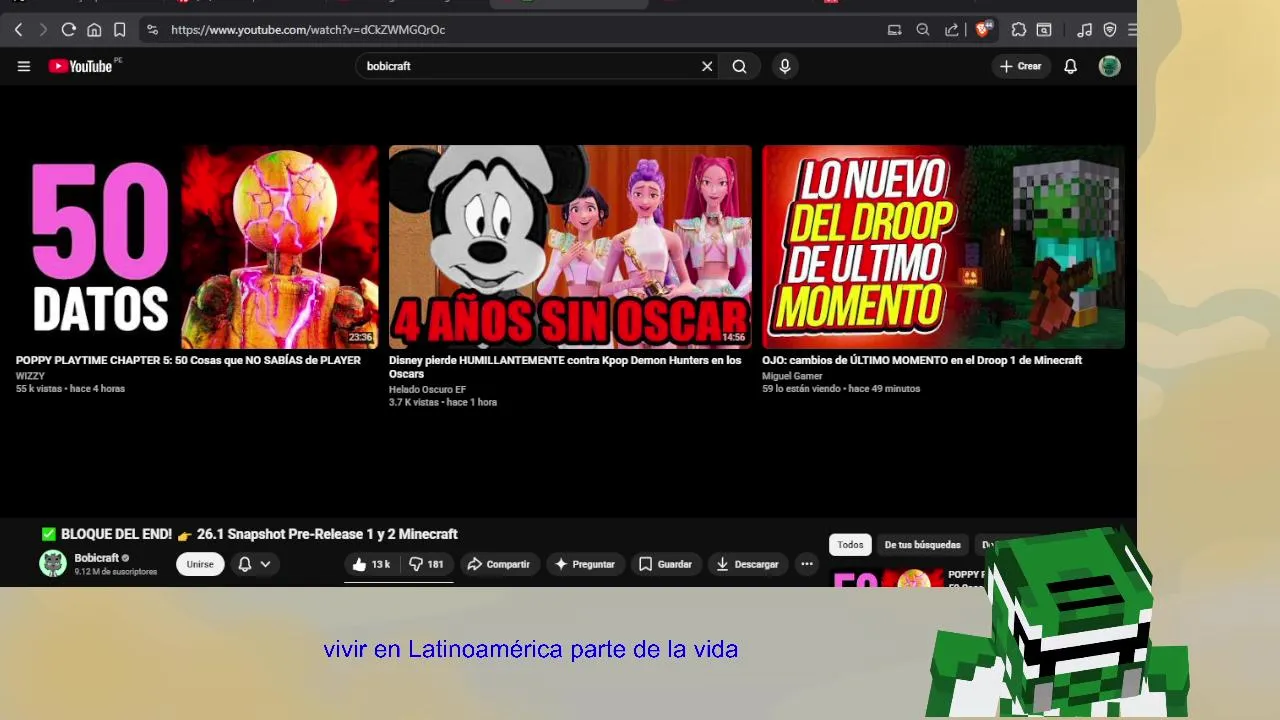Go back using the browser back arrow
The height and width of the screenshot is (720, 1280).
pos(18,30)
